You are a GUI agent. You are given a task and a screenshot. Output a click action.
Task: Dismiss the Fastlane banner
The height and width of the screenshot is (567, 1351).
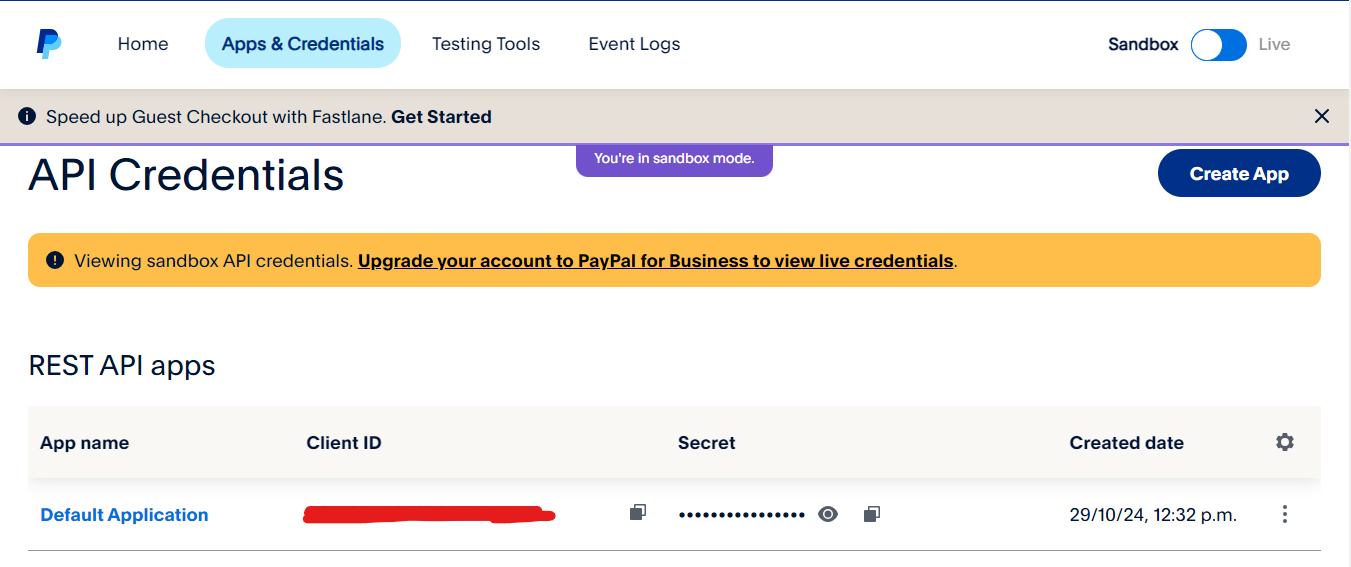coord(1322,116)
